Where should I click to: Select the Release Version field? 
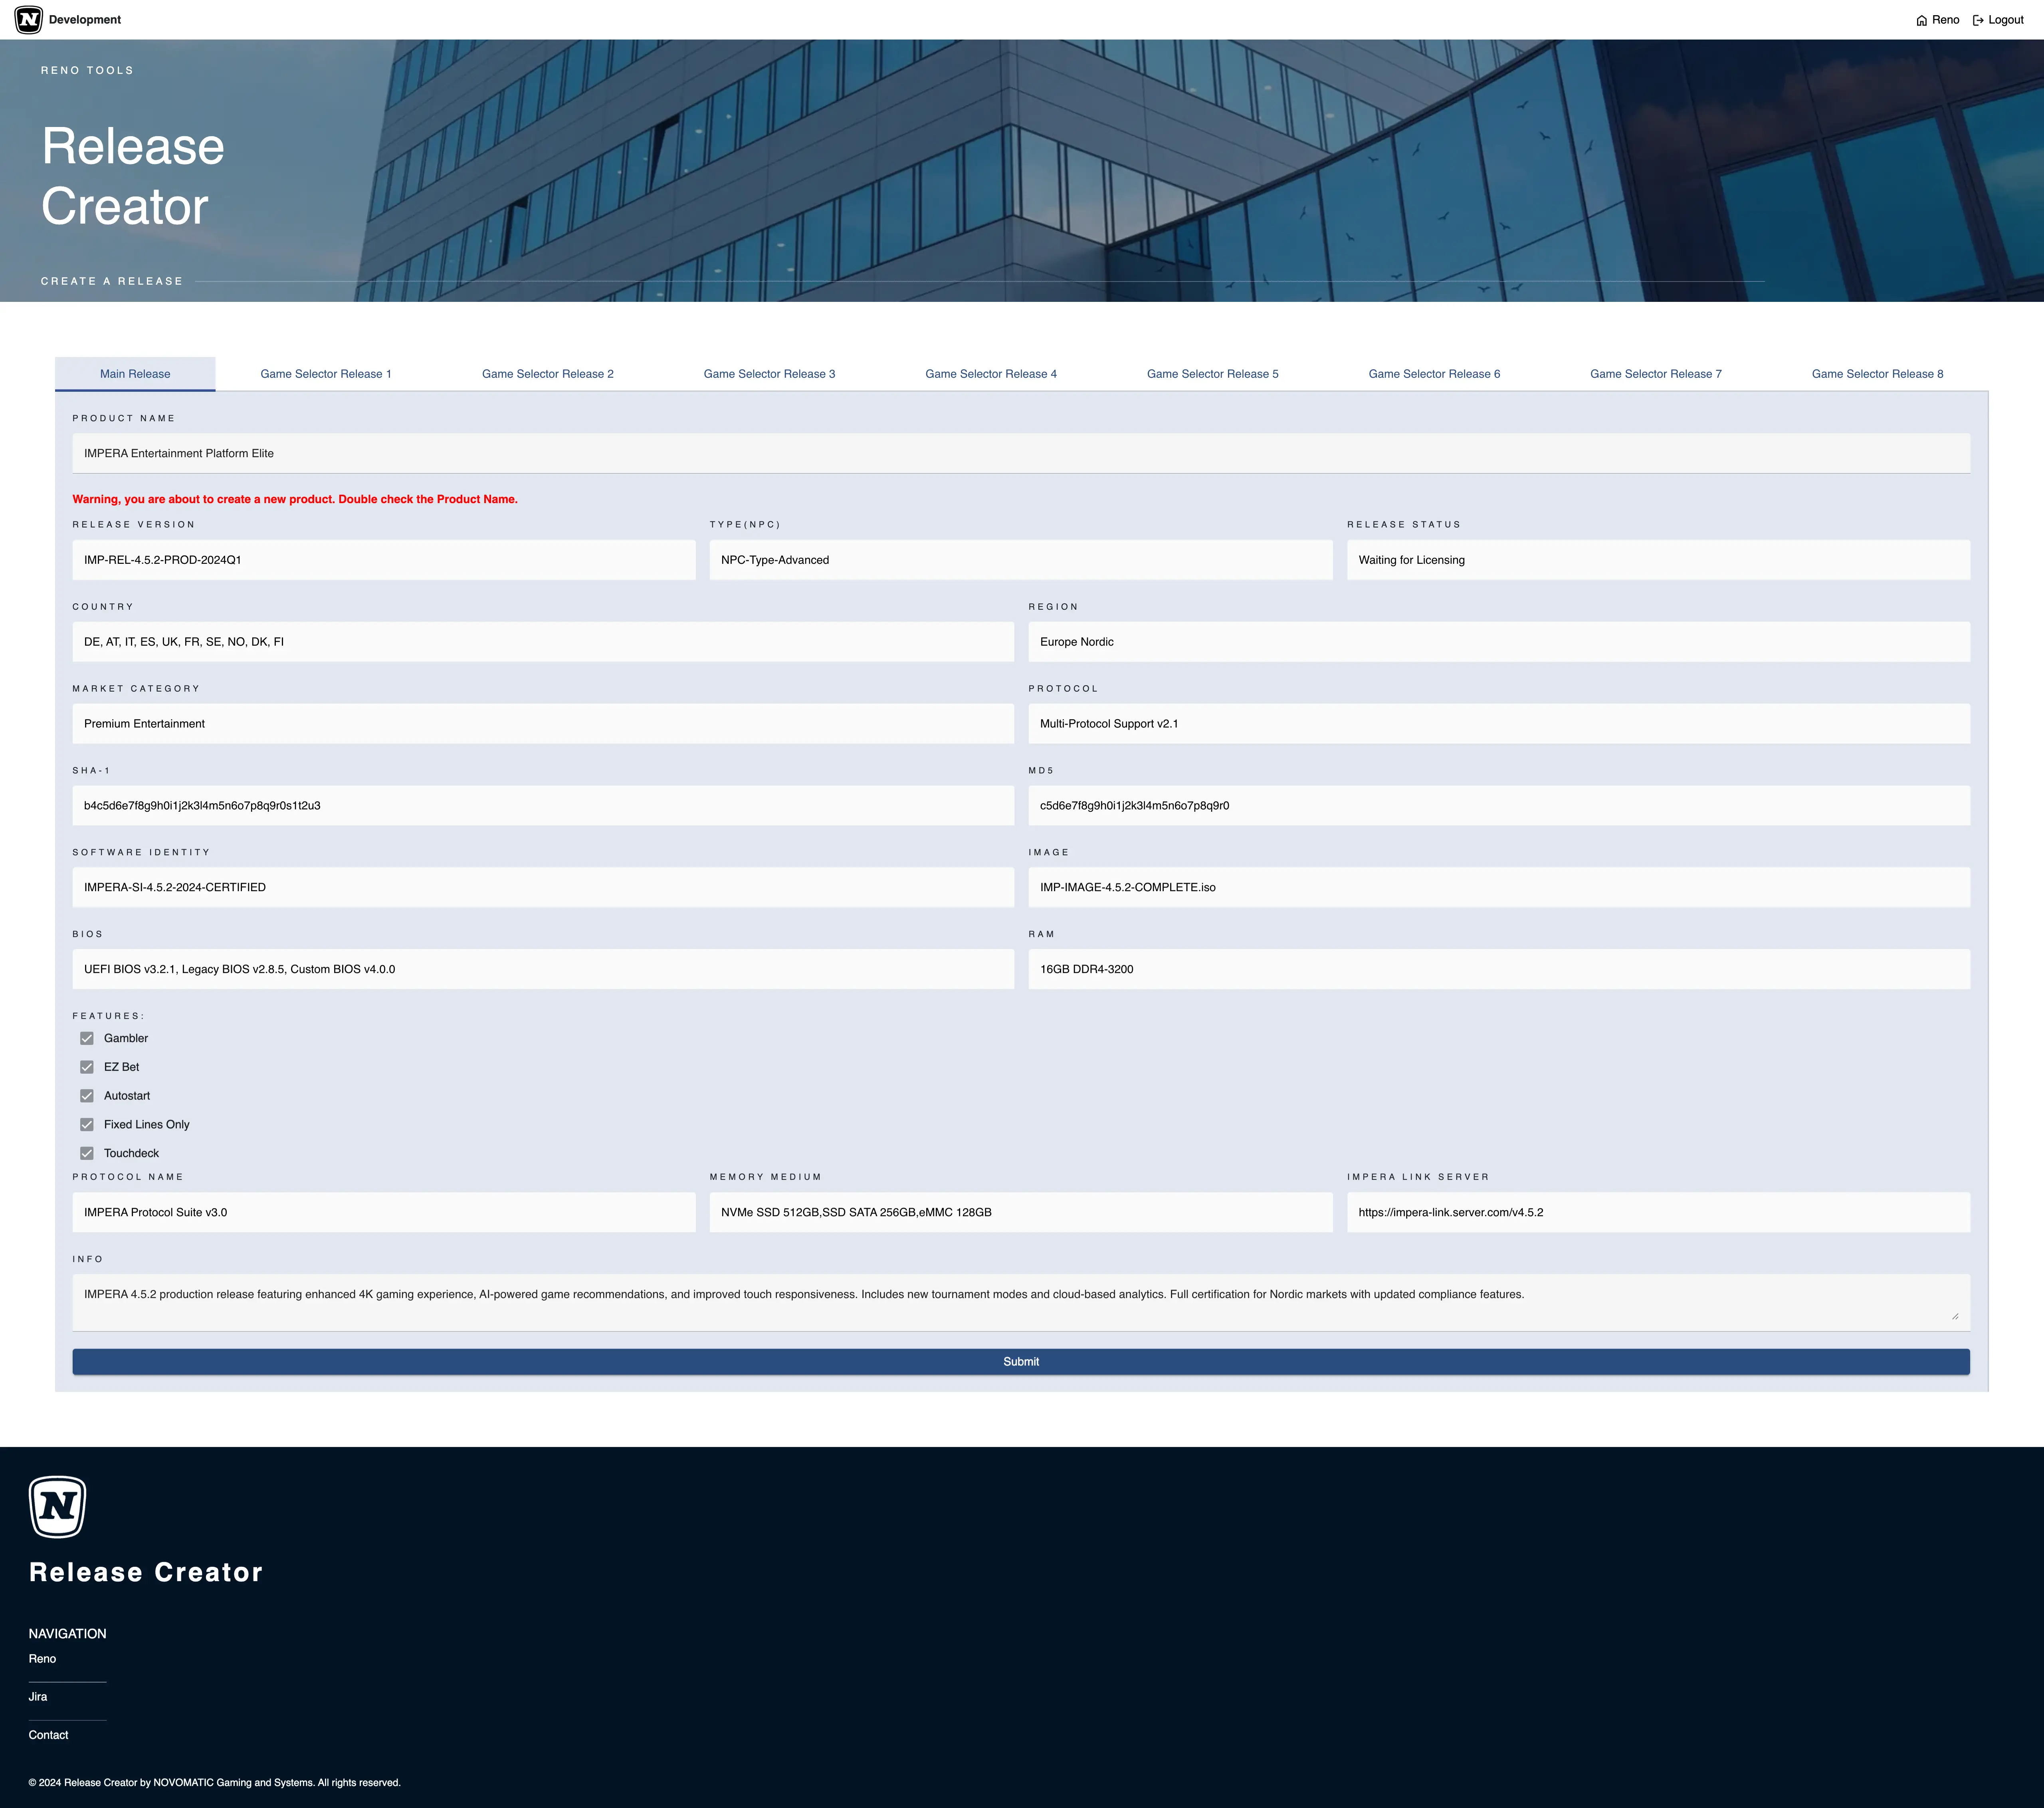[x=383, y=560]
